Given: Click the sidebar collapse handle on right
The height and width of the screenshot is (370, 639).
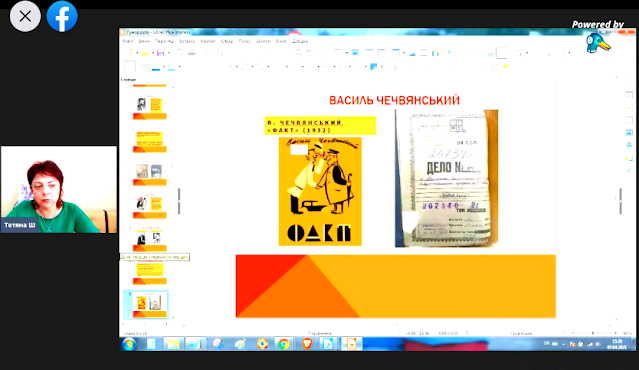Looking at the screenshot, I should coord(621,201).
